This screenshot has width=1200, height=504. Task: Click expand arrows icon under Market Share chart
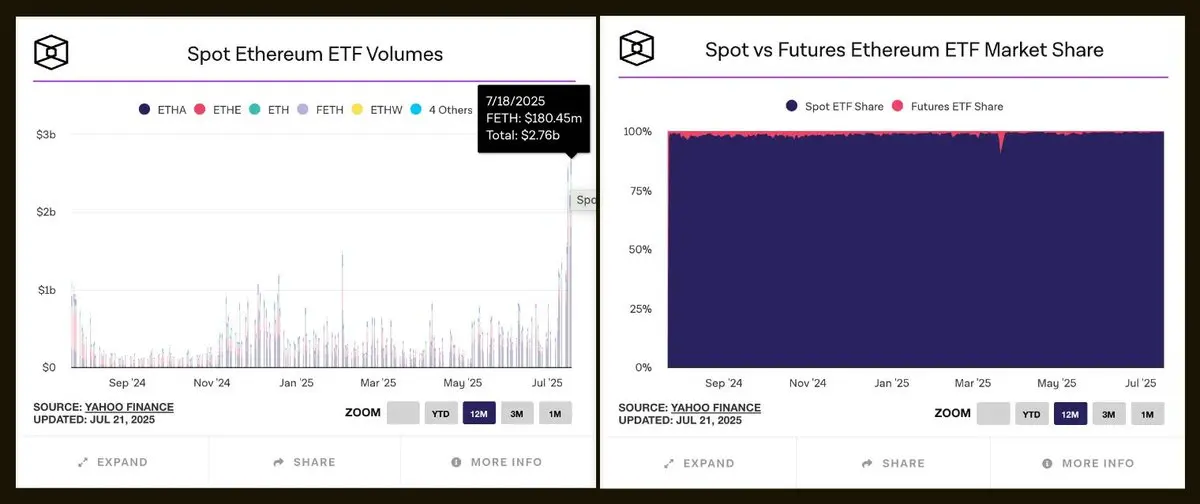[x=670, y=463]
